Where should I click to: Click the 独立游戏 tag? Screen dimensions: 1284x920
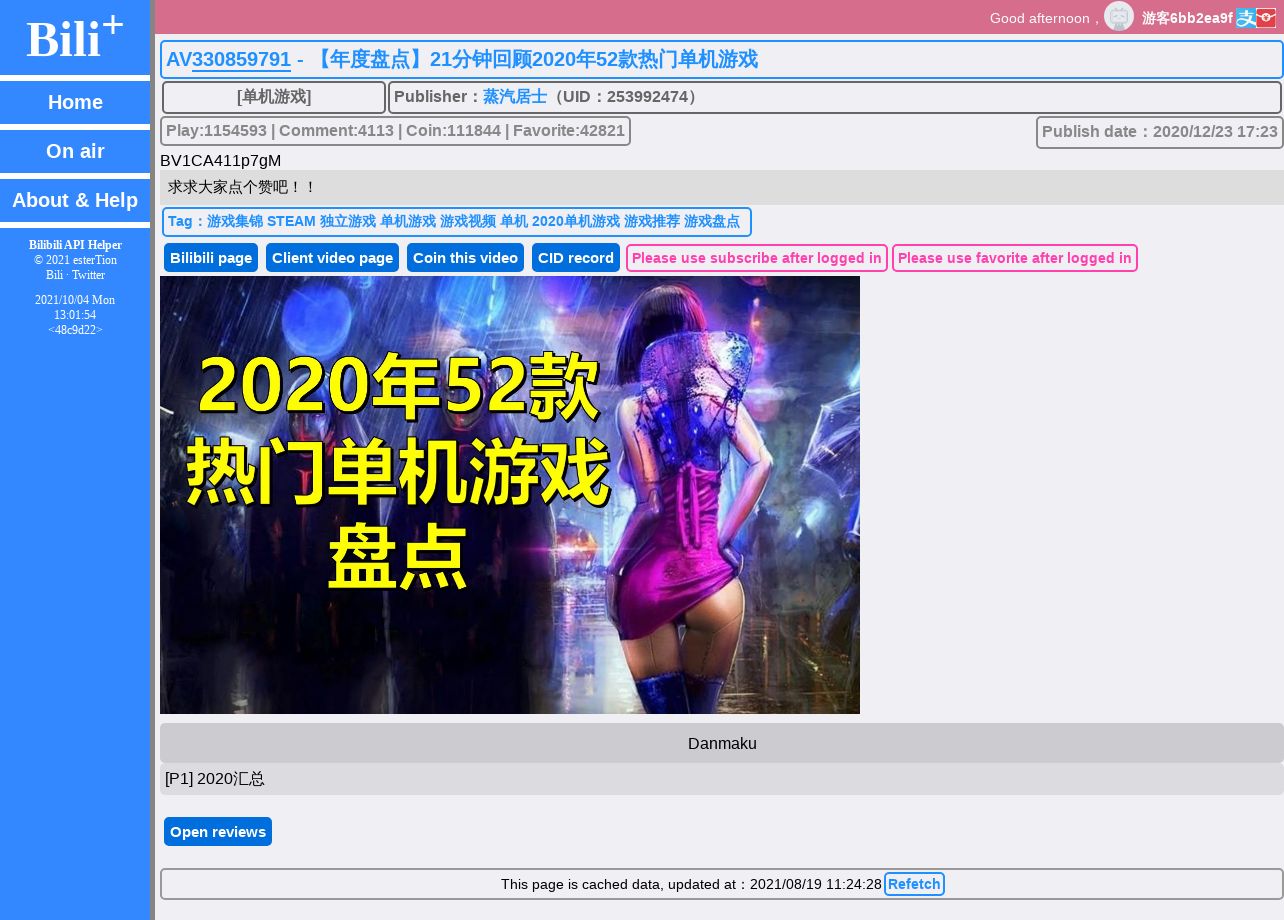click(x=348, y=221)
